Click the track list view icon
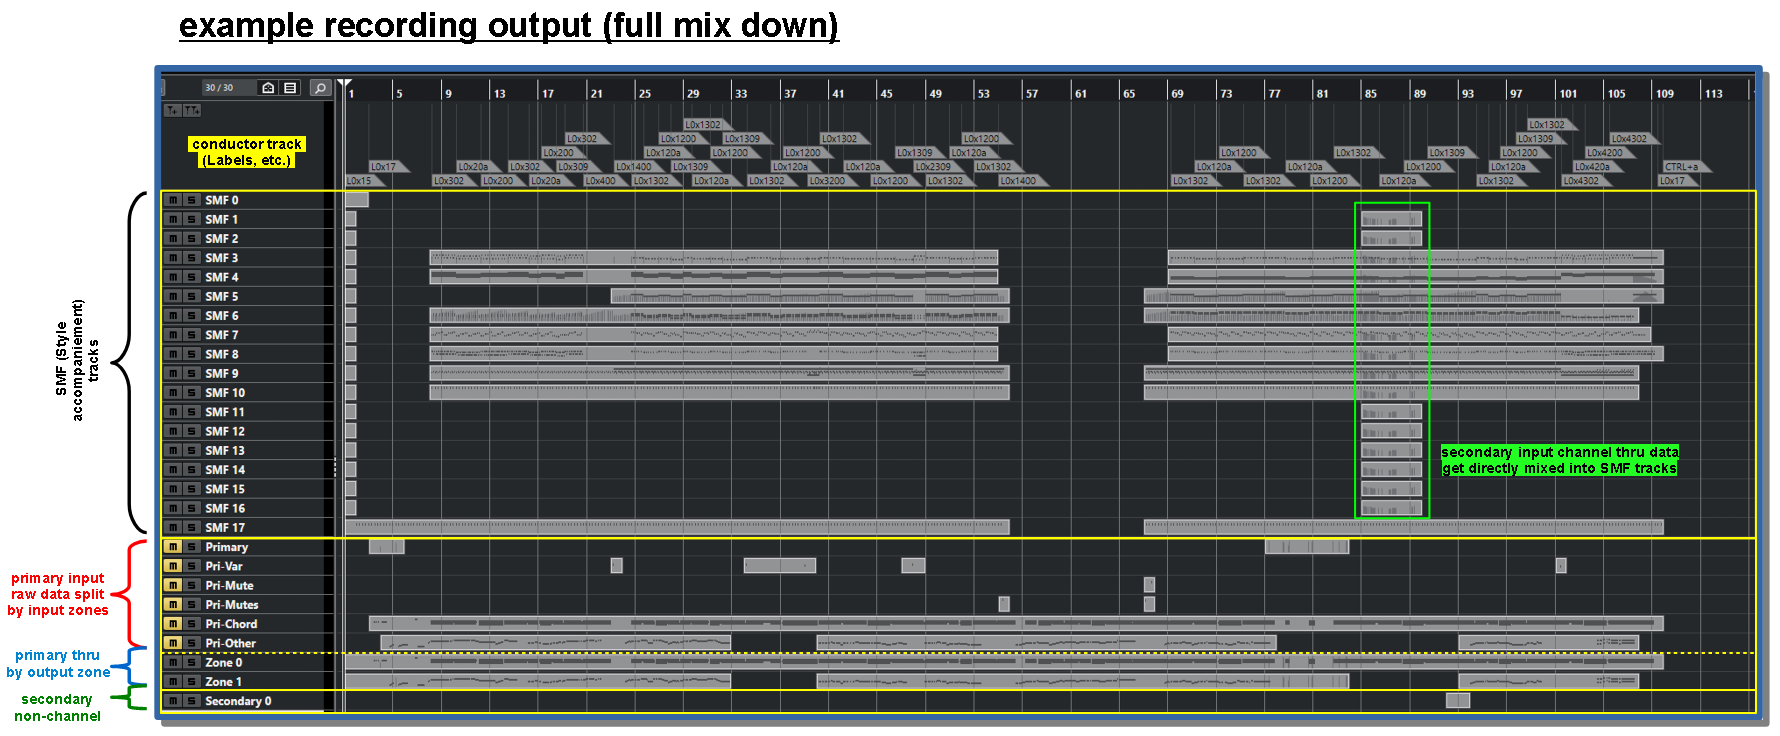1780x736 pixels. pos(290,88)
